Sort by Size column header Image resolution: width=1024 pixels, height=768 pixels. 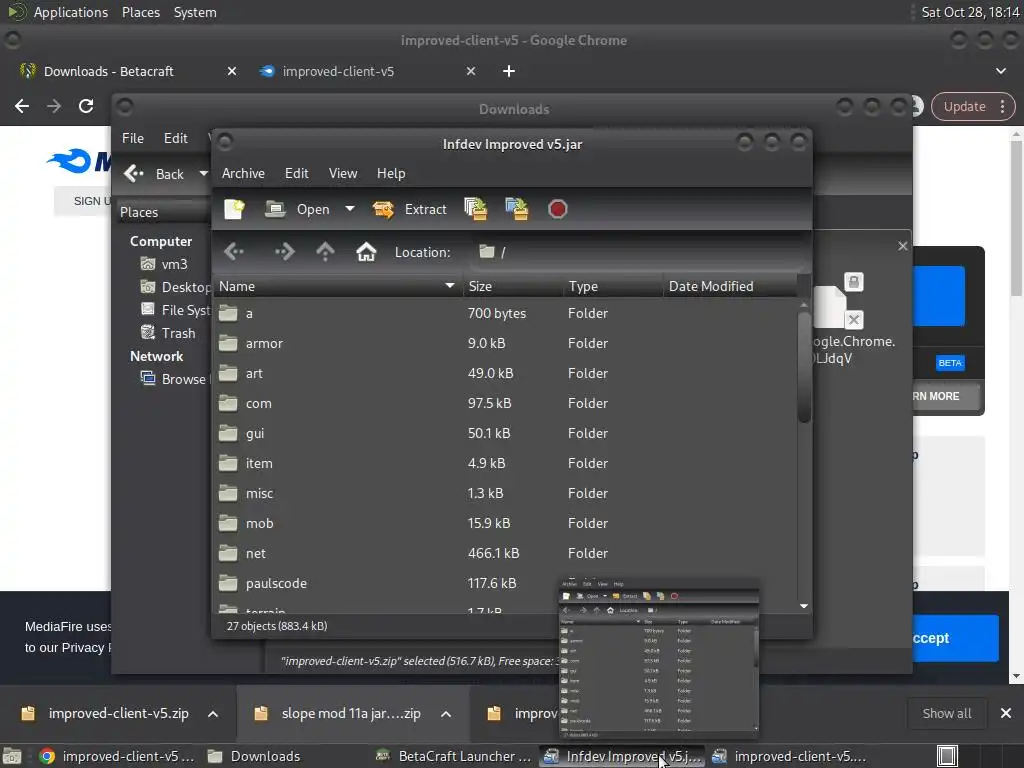pos(513,286)
